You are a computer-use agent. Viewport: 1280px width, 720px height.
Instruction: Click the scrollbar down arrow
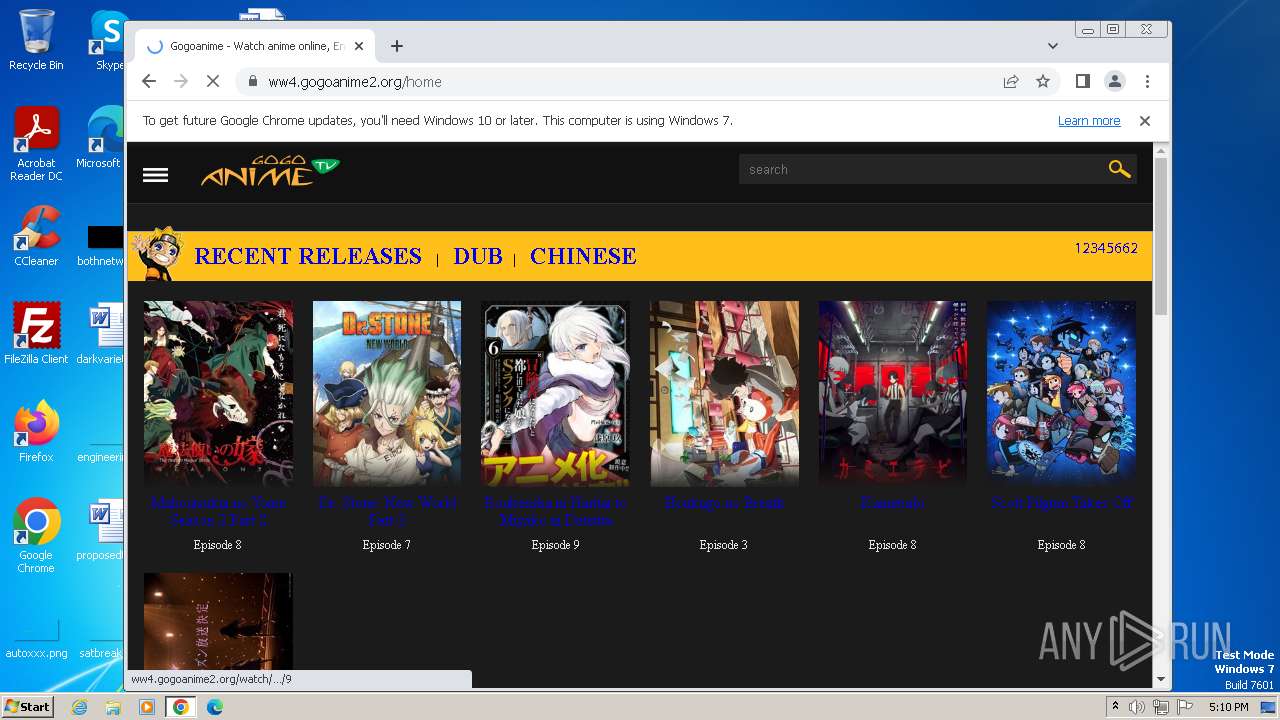click(x=1161, y=679)
